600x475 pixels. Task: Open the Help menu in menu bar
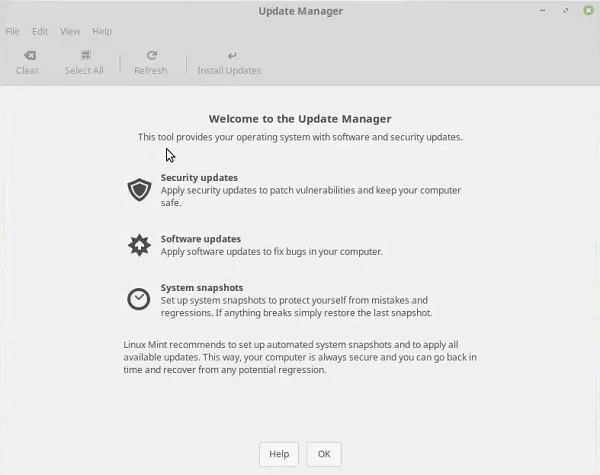click(x=102, y=31)
